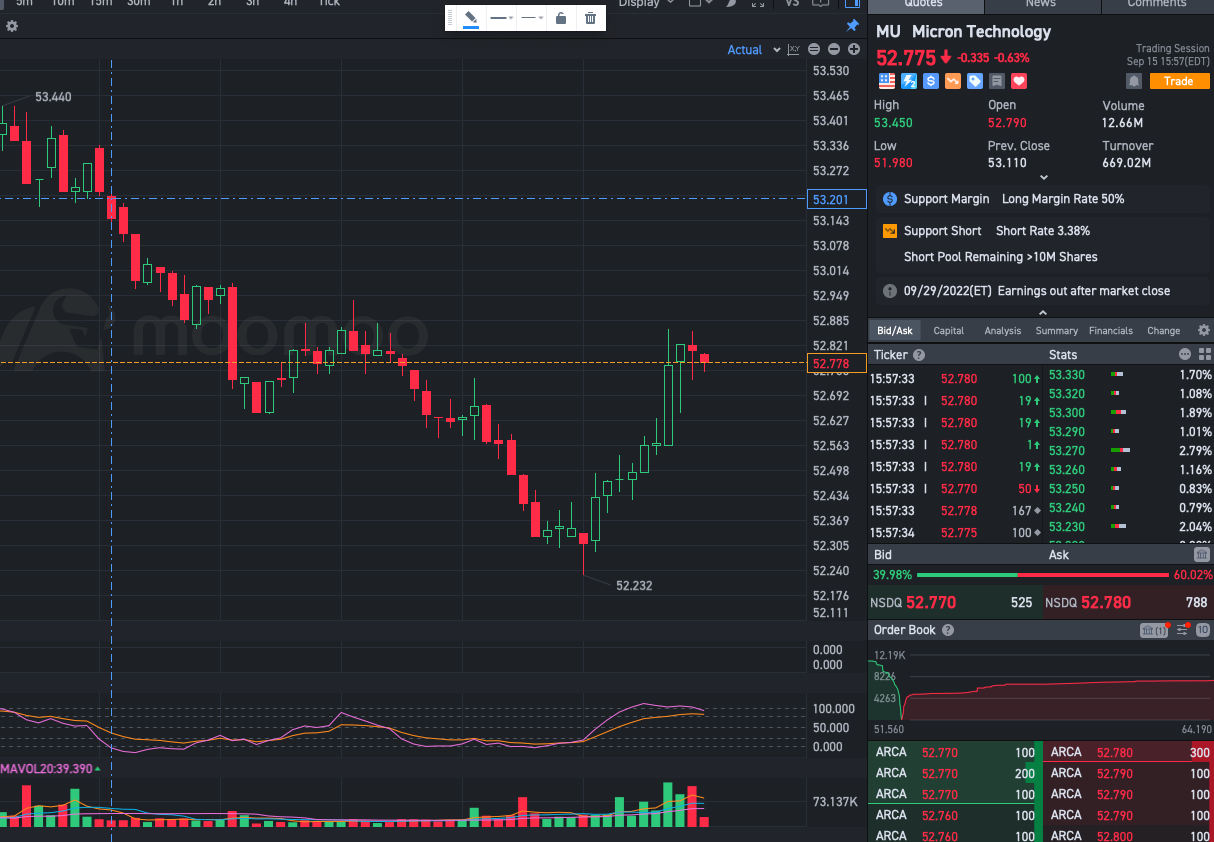Expand quote details with down chevron
1214x842 pixels.
point(1044,177)
